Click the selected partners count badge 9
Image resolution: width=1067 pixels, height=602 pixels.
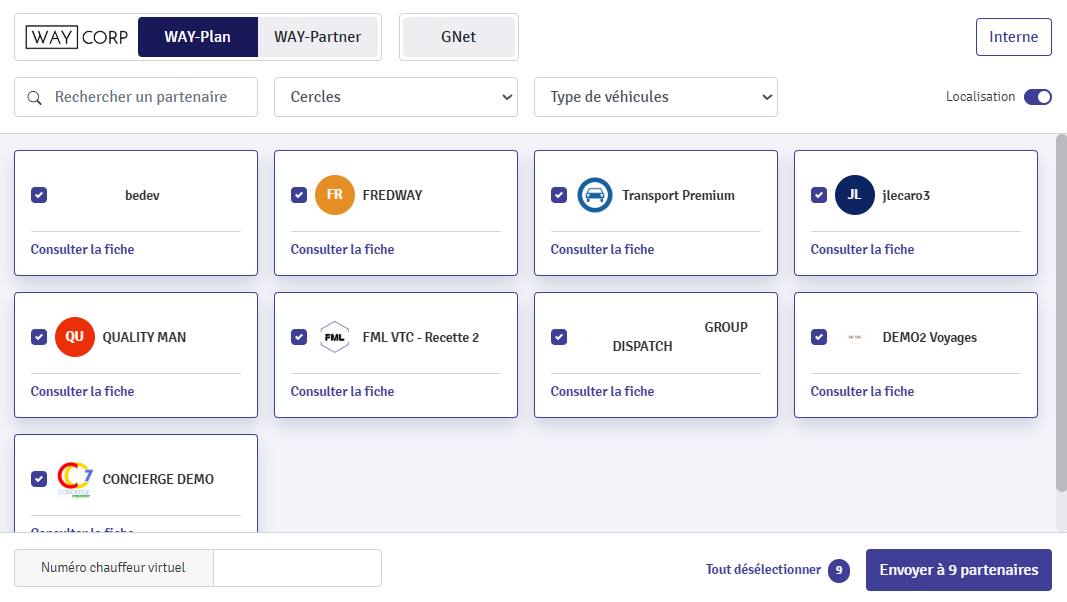click(x=839, y=570)
